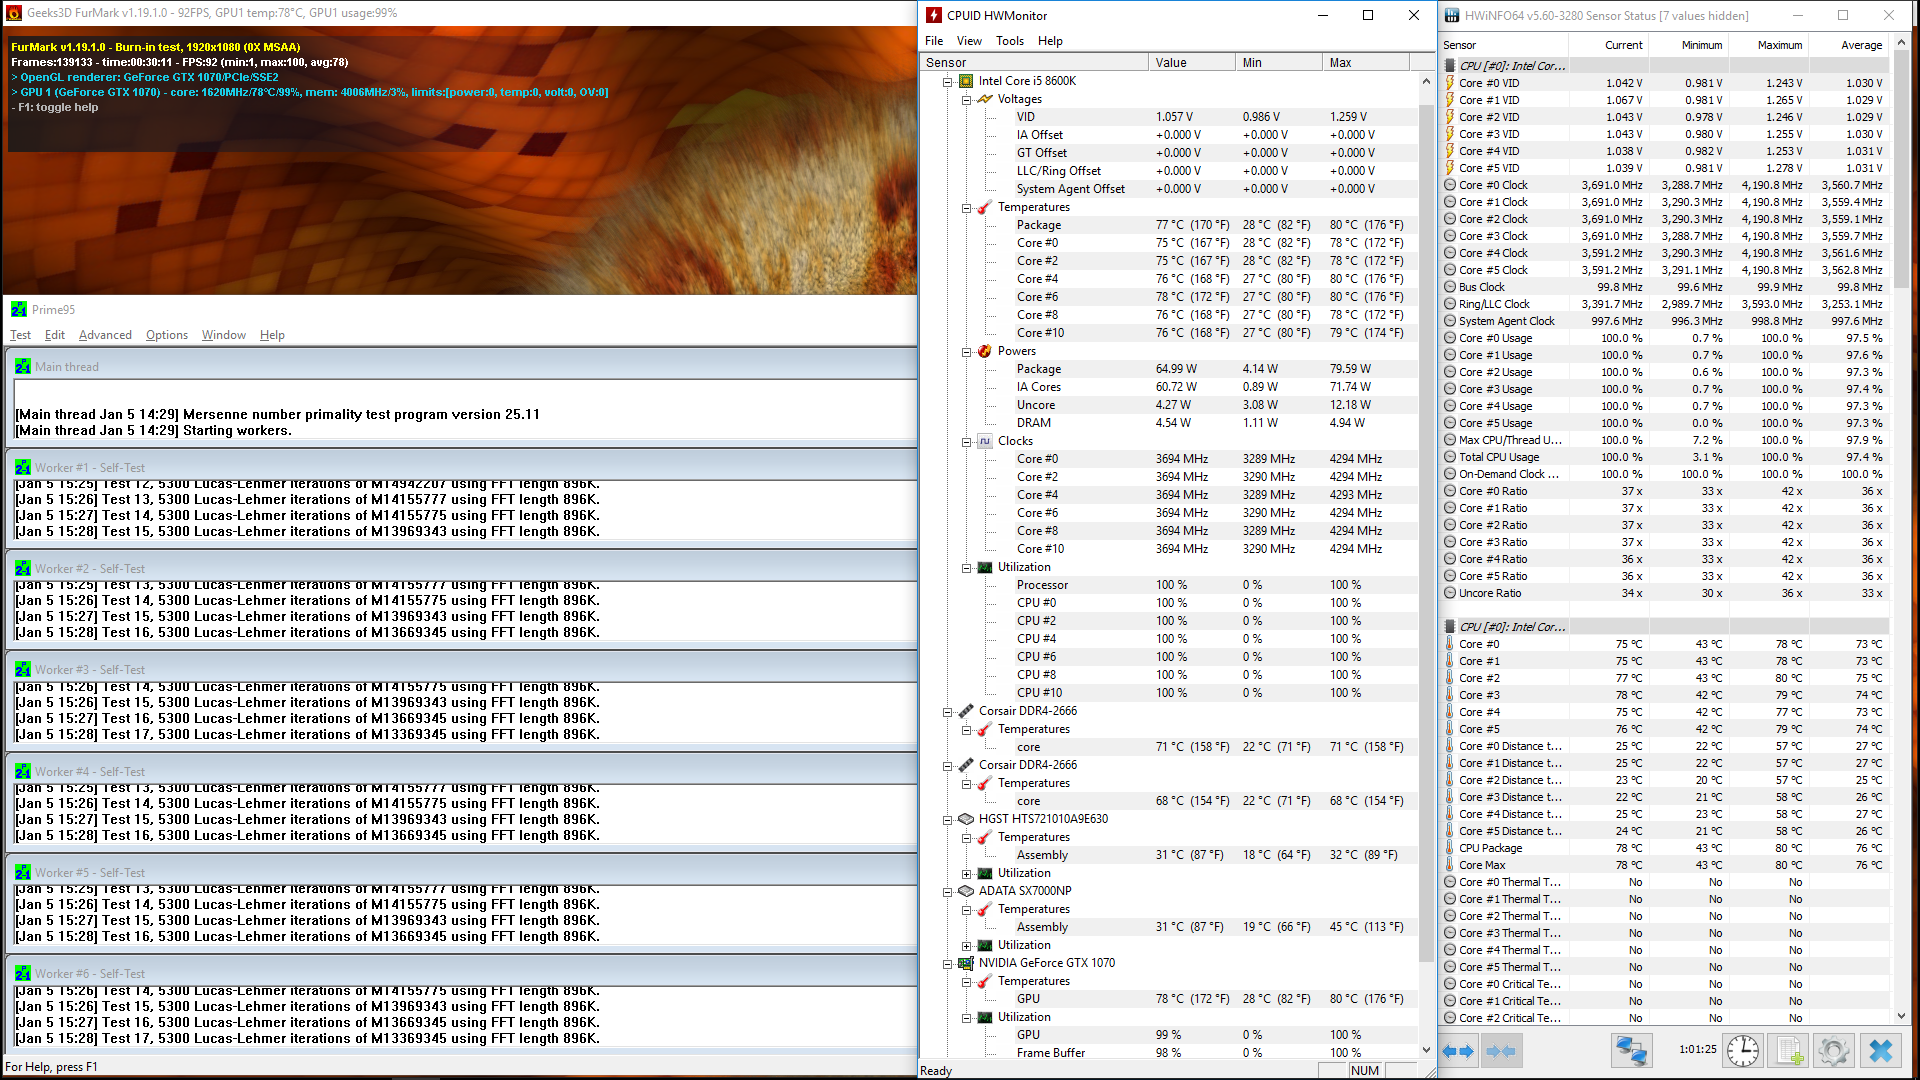Open HWMonitor Tools menu

click(1010, 41)
